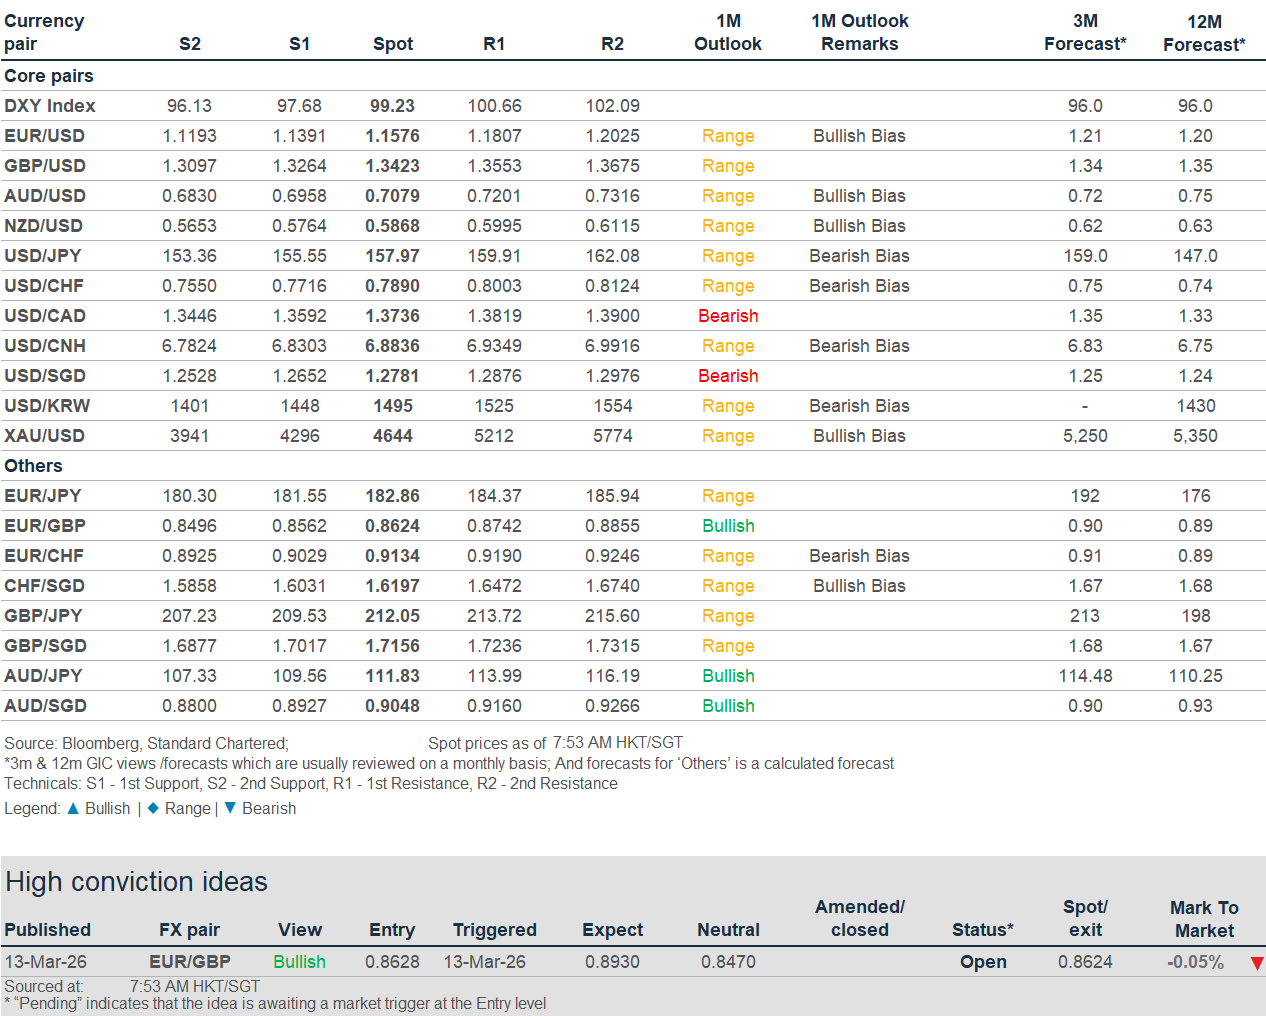Viewport: 1266px width, 1016px height.
Task: Click the Mark To Market column header
Action: point(1204,919)
